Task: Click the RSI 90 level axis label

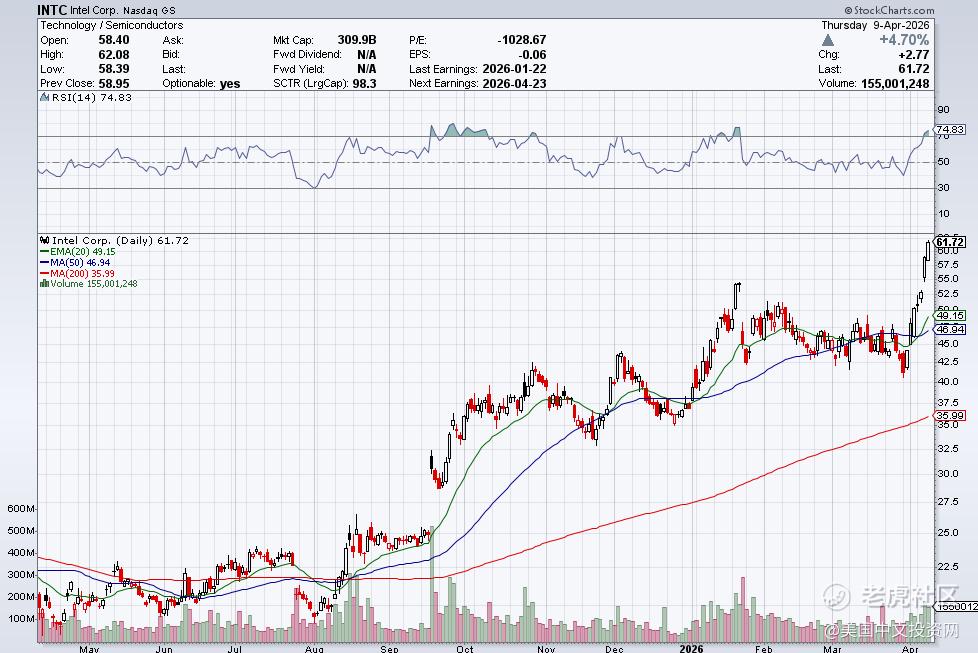Action: pyautogui.click(x=943, y=110)
